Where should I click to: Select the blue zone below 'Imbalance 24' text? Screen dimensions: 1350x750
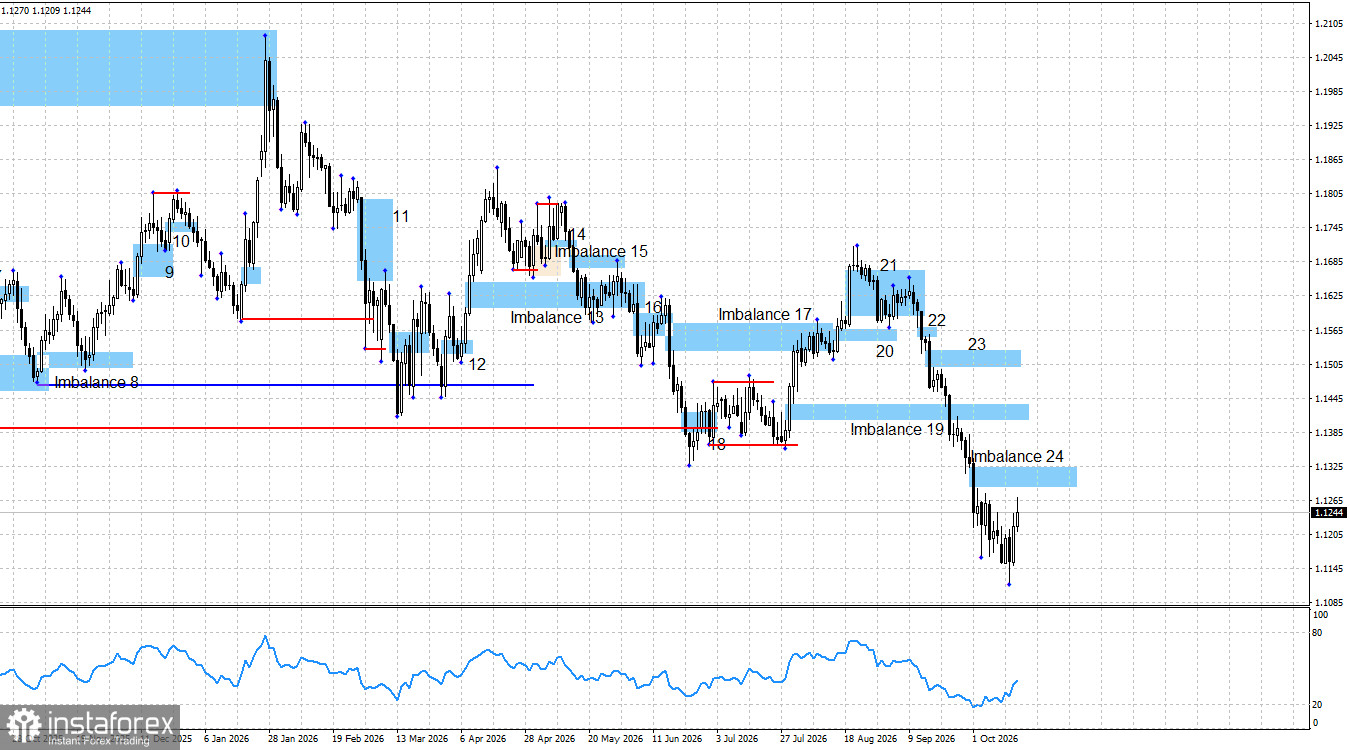click(1025, 476)
